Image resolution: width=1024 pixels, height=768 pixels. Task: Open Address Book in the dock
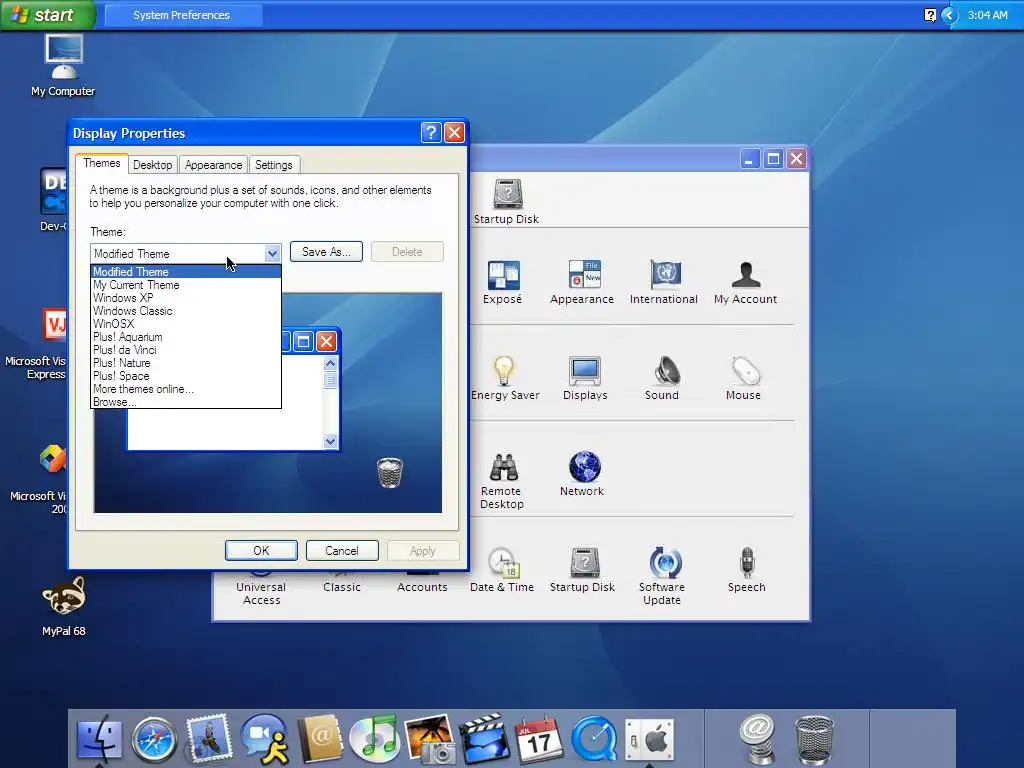tap(320, 739)
